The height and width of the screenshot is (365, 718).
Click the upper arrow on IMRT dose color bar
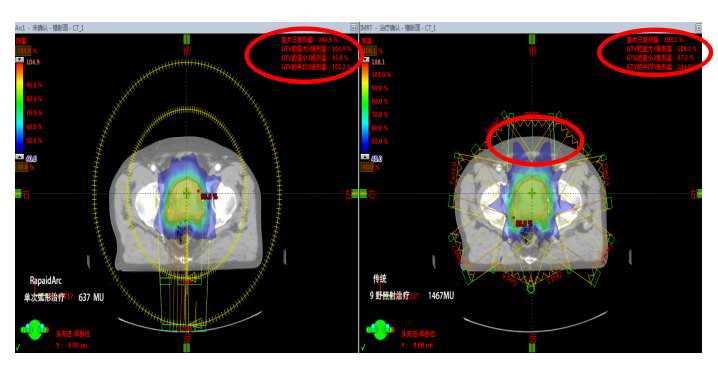[x=365, y=60]
